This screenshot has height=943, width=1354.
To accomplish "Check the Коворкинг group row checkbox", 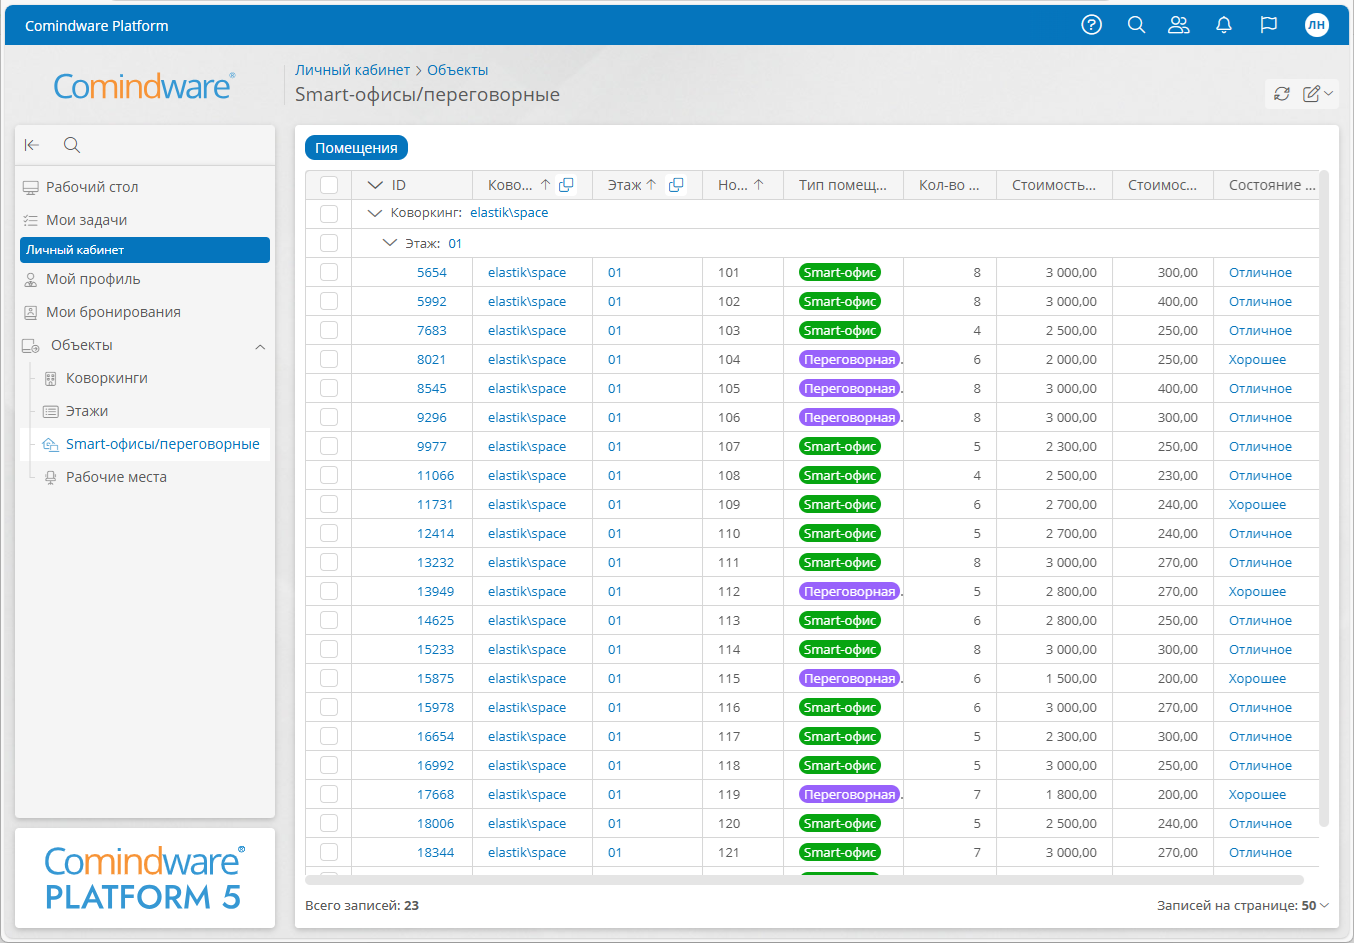I will pyautogui.click(x=329, y=213).
